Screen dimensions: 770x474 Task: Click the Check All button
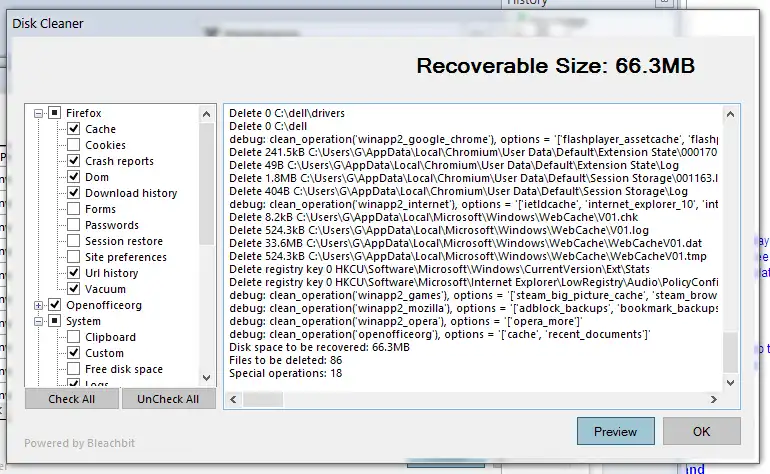(72, 399)
